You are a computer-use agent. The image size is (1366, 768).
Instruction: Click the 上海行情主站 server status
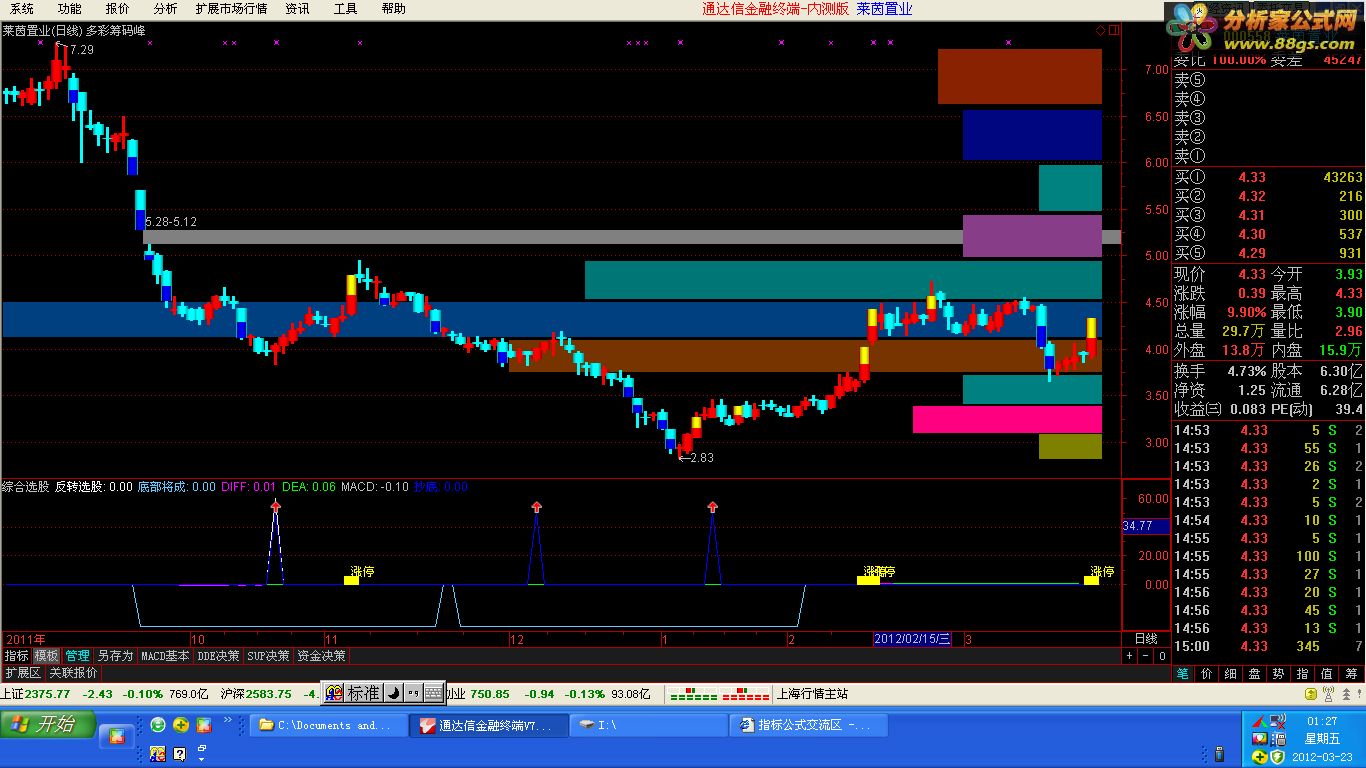[x=812, y=694]
